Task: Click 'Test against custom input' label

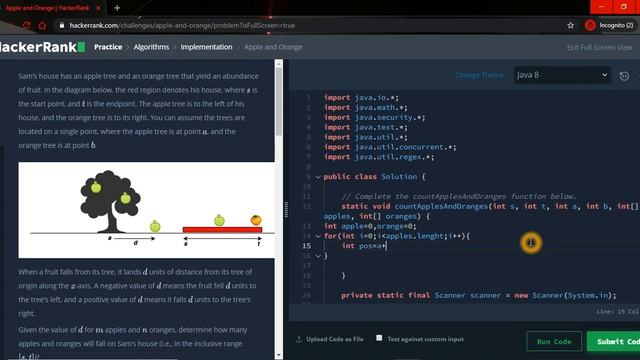Action: click(425, 339)
